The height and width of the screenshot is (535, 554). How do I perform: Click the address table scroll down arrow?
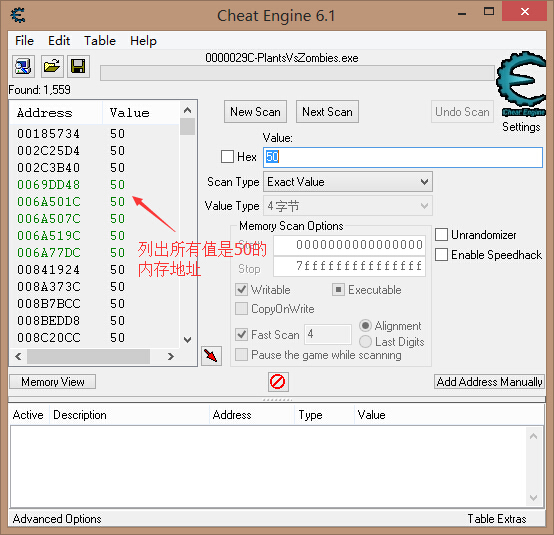pos(534,498)
